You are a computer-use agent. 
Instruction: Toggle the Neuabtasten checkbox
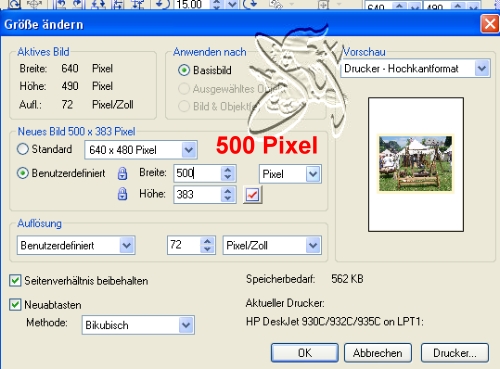tap(15, 305)
